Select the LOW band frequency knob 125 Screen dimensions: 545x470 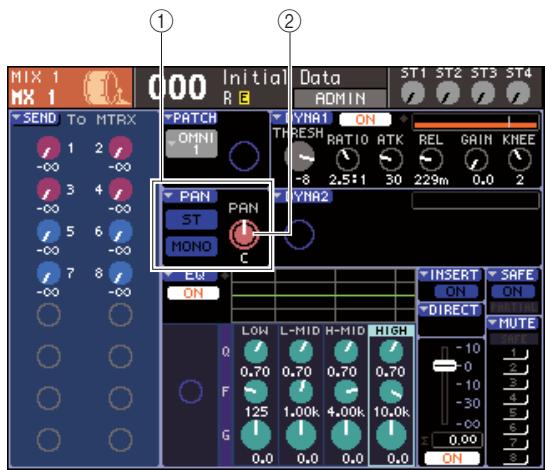[x=255, y=392]
